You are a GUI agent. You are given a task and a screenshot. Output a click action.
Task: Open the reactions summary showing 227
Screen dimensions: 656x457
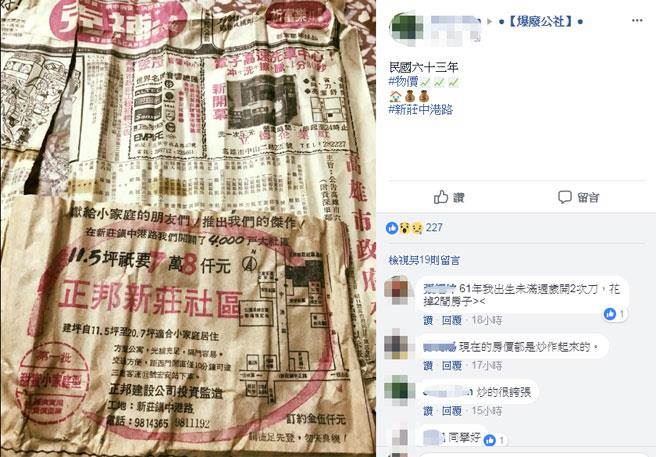coord(414,228)
